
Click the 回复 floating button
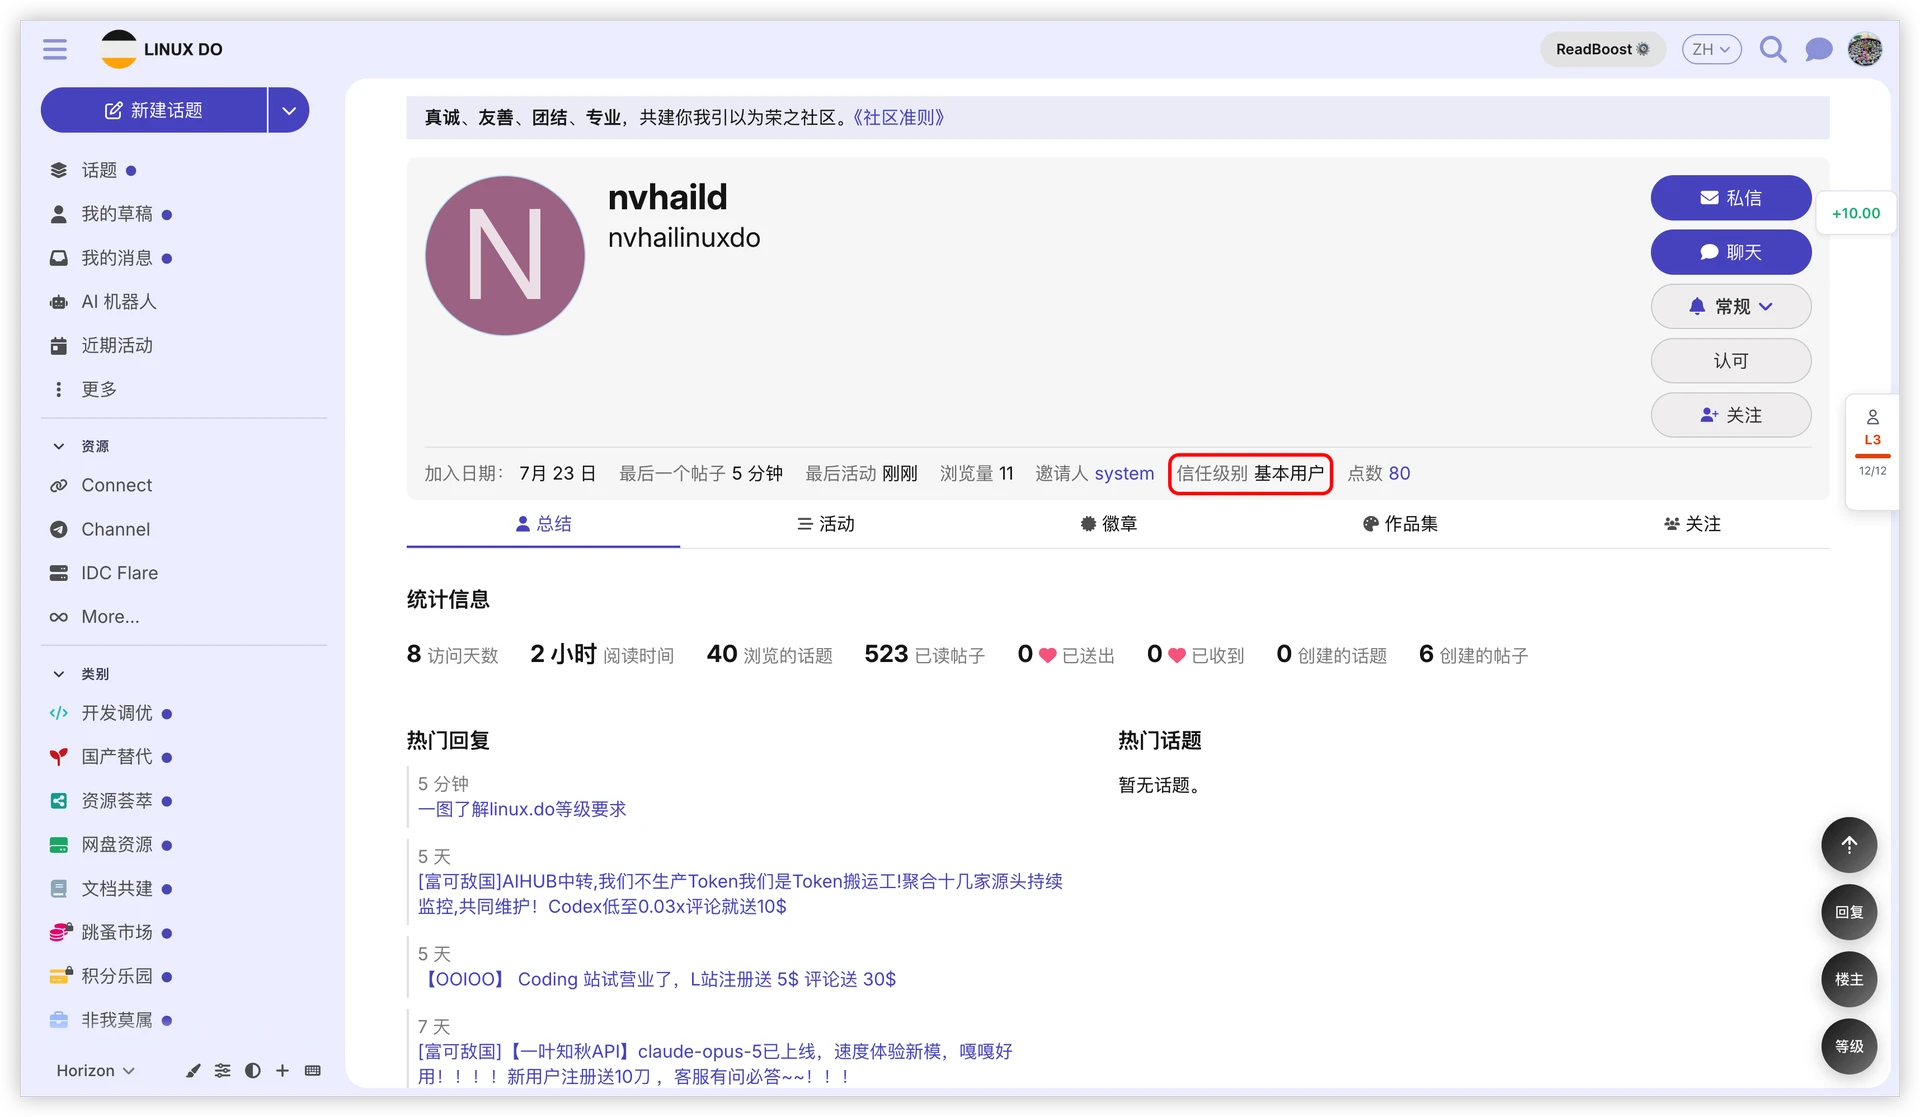tap(1849, 912)
